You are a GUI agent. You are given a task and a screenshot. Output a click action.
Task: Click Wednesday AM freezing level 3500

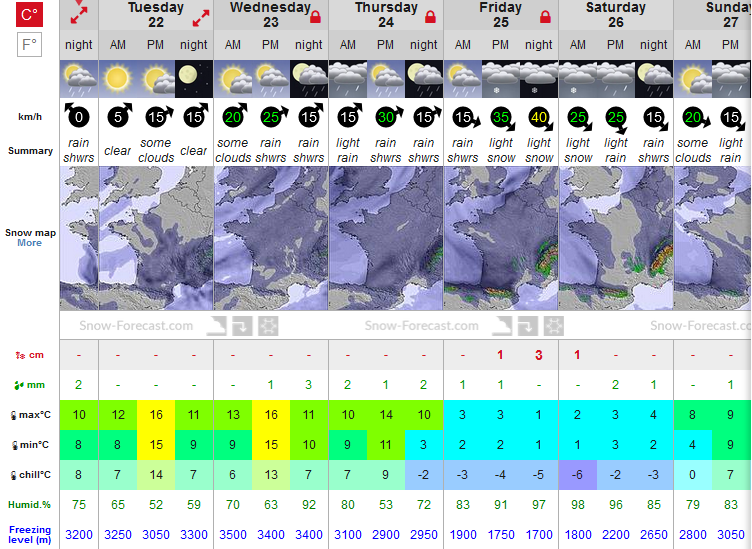233,535
